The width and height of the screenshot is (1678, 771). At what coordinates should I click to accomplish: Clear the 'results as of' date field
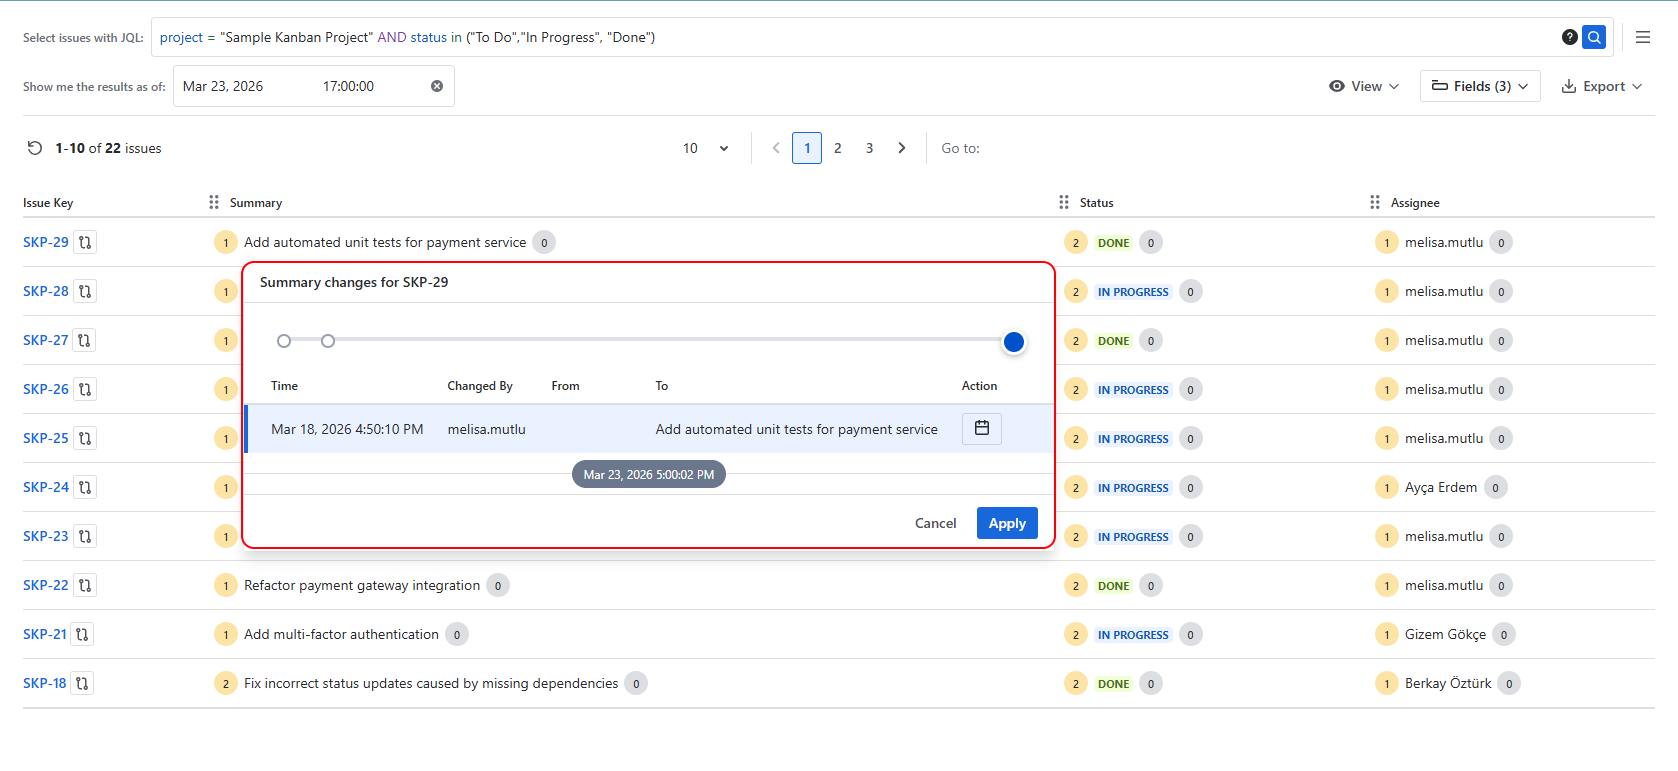(437, 86)
